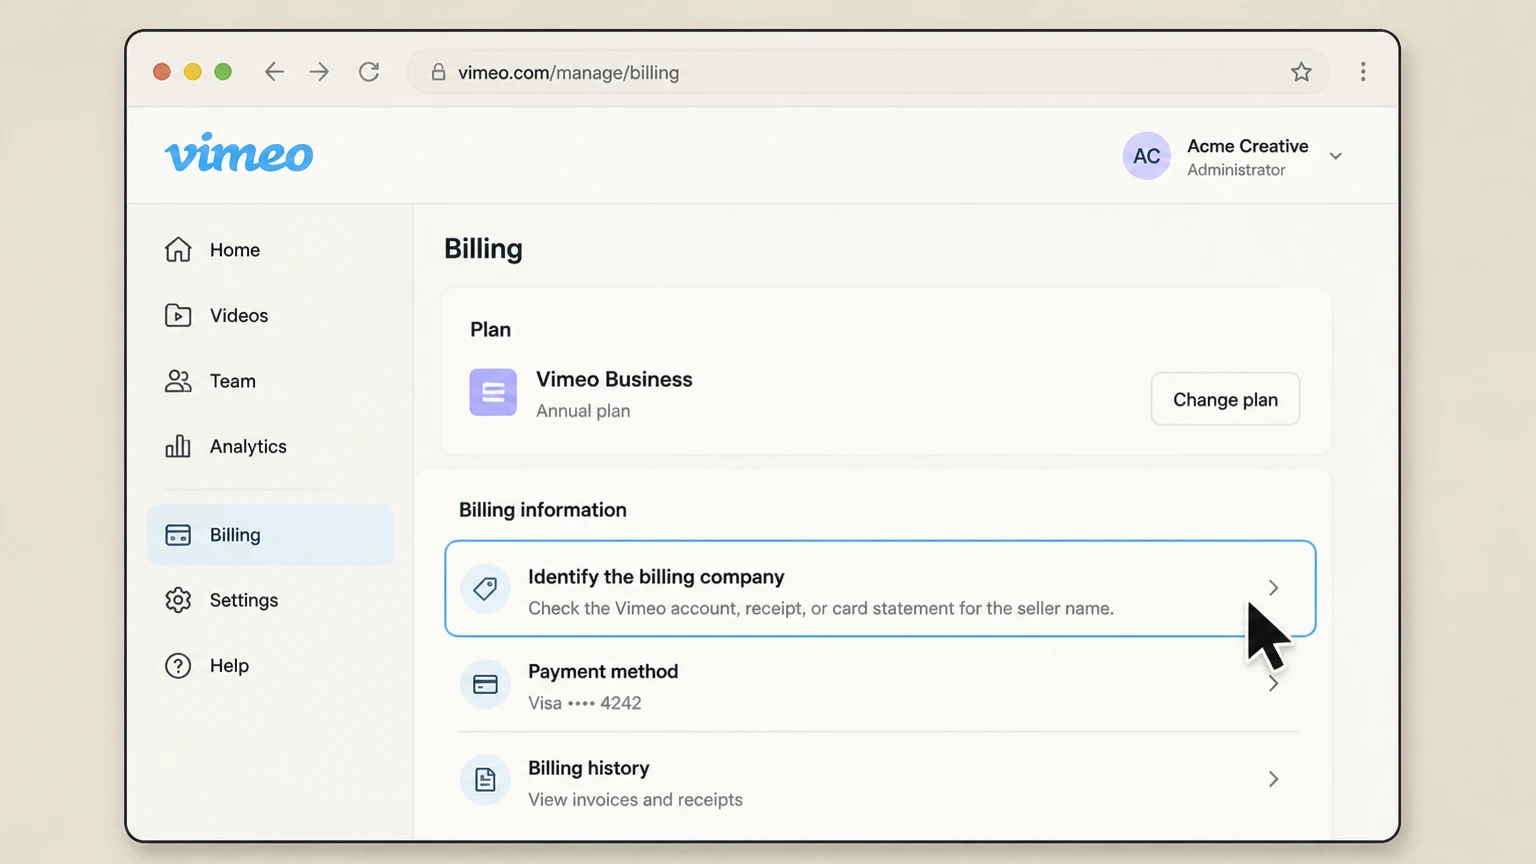Click View invoices and receipts text

point(635,800)
